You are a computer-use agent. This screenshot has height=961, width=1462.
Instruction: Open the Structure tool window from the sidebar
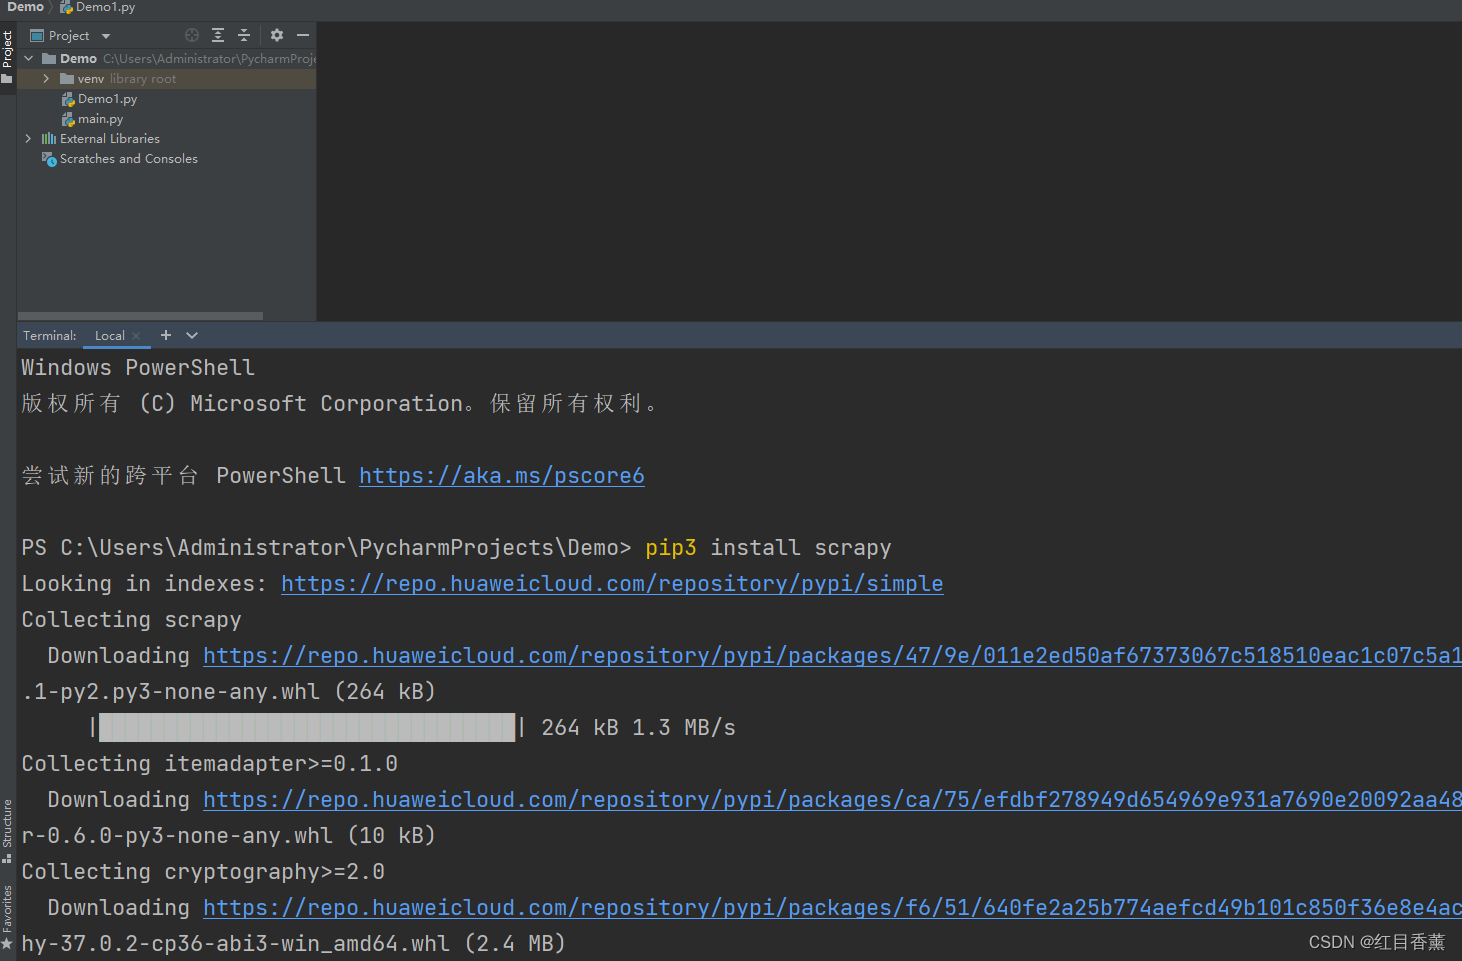pos(8,822)
